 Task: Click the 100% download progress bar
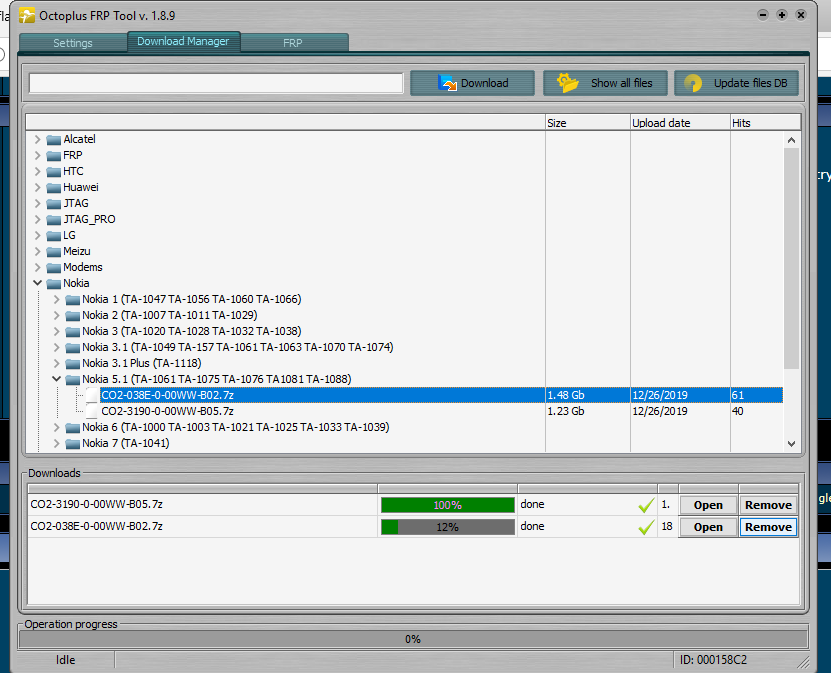click(x=448, y=505)
